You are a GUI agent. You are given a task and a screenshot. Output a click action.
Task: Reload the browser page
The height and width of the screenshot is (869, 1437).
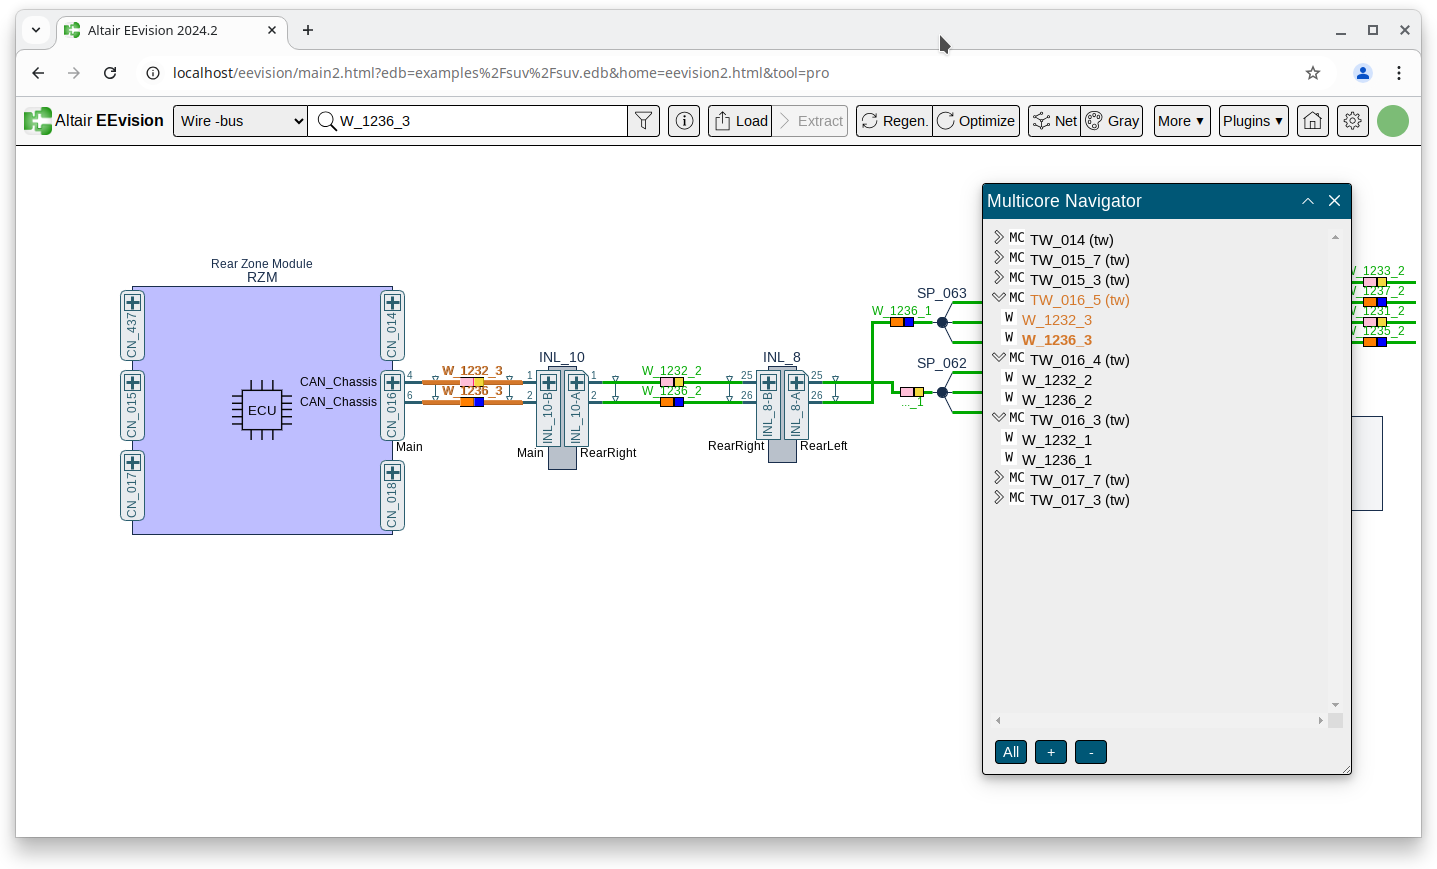pos(110,73)
